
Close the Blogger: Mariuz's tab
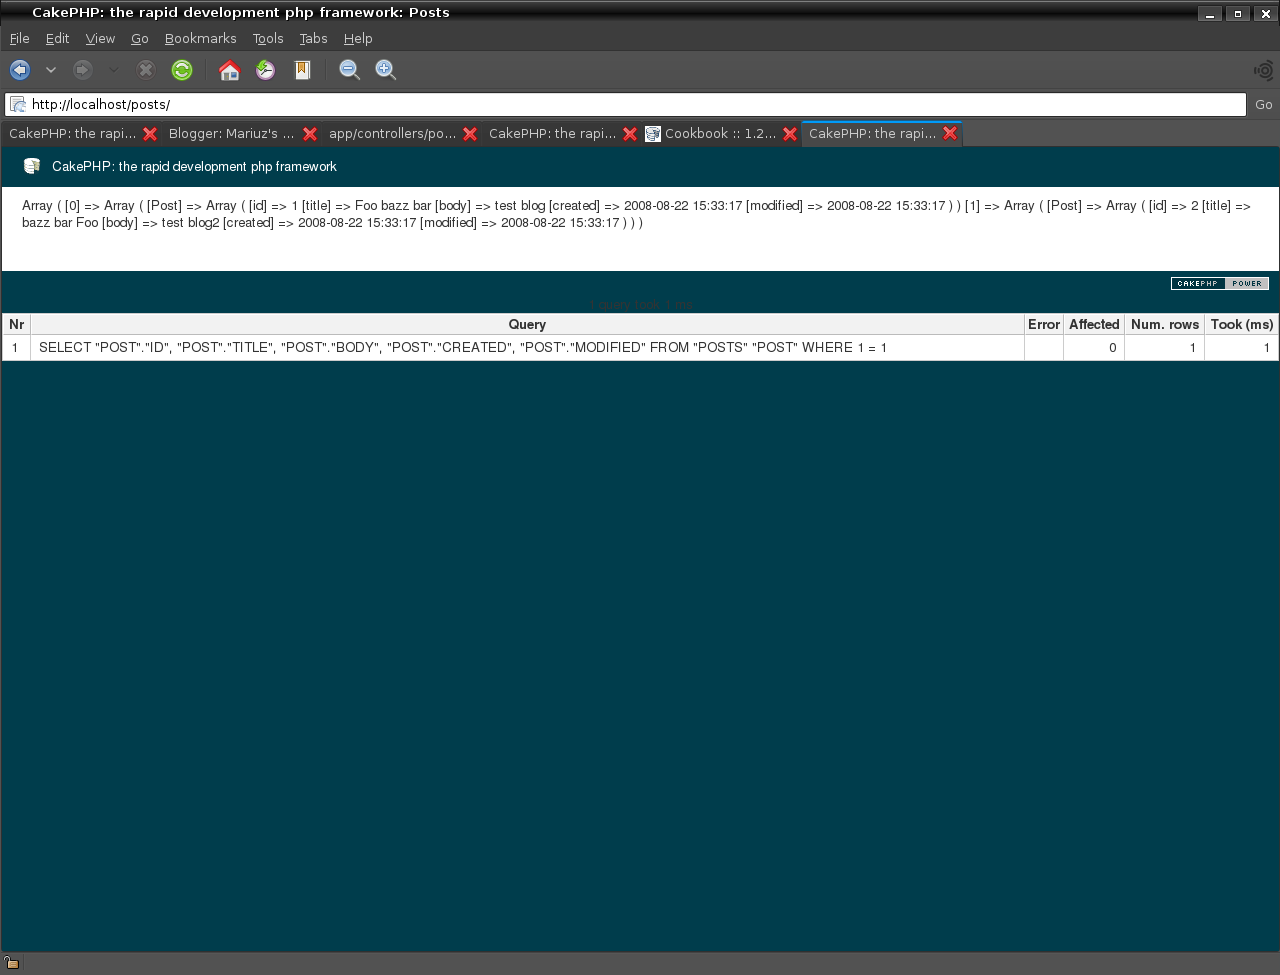click(x=310, y=134)
